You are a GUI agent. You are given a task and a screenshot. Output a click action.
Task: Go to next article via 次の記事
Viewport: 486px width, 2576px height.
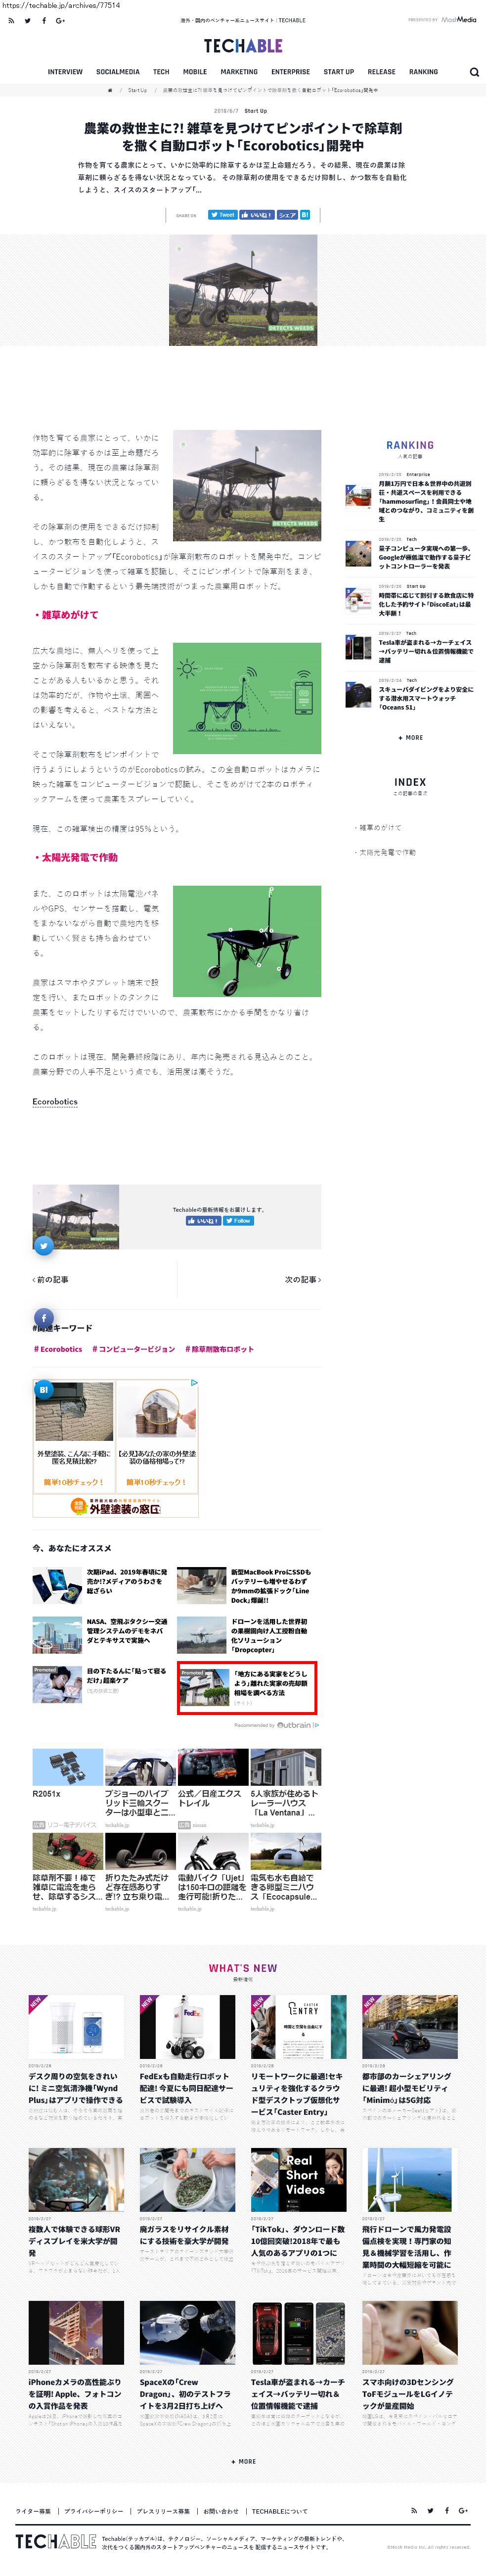click(303, 1279)
